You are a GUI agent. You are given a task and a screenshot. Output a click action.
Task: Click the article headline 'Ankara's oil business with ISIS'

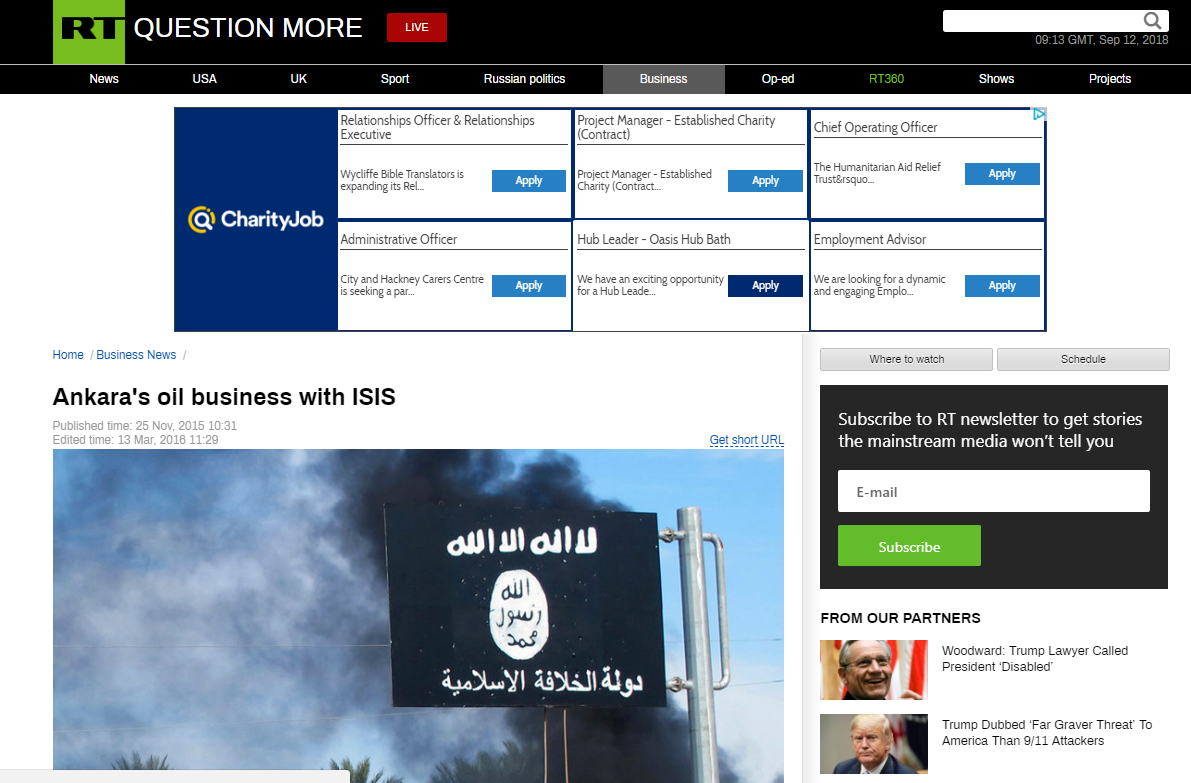tap(224, 397)
